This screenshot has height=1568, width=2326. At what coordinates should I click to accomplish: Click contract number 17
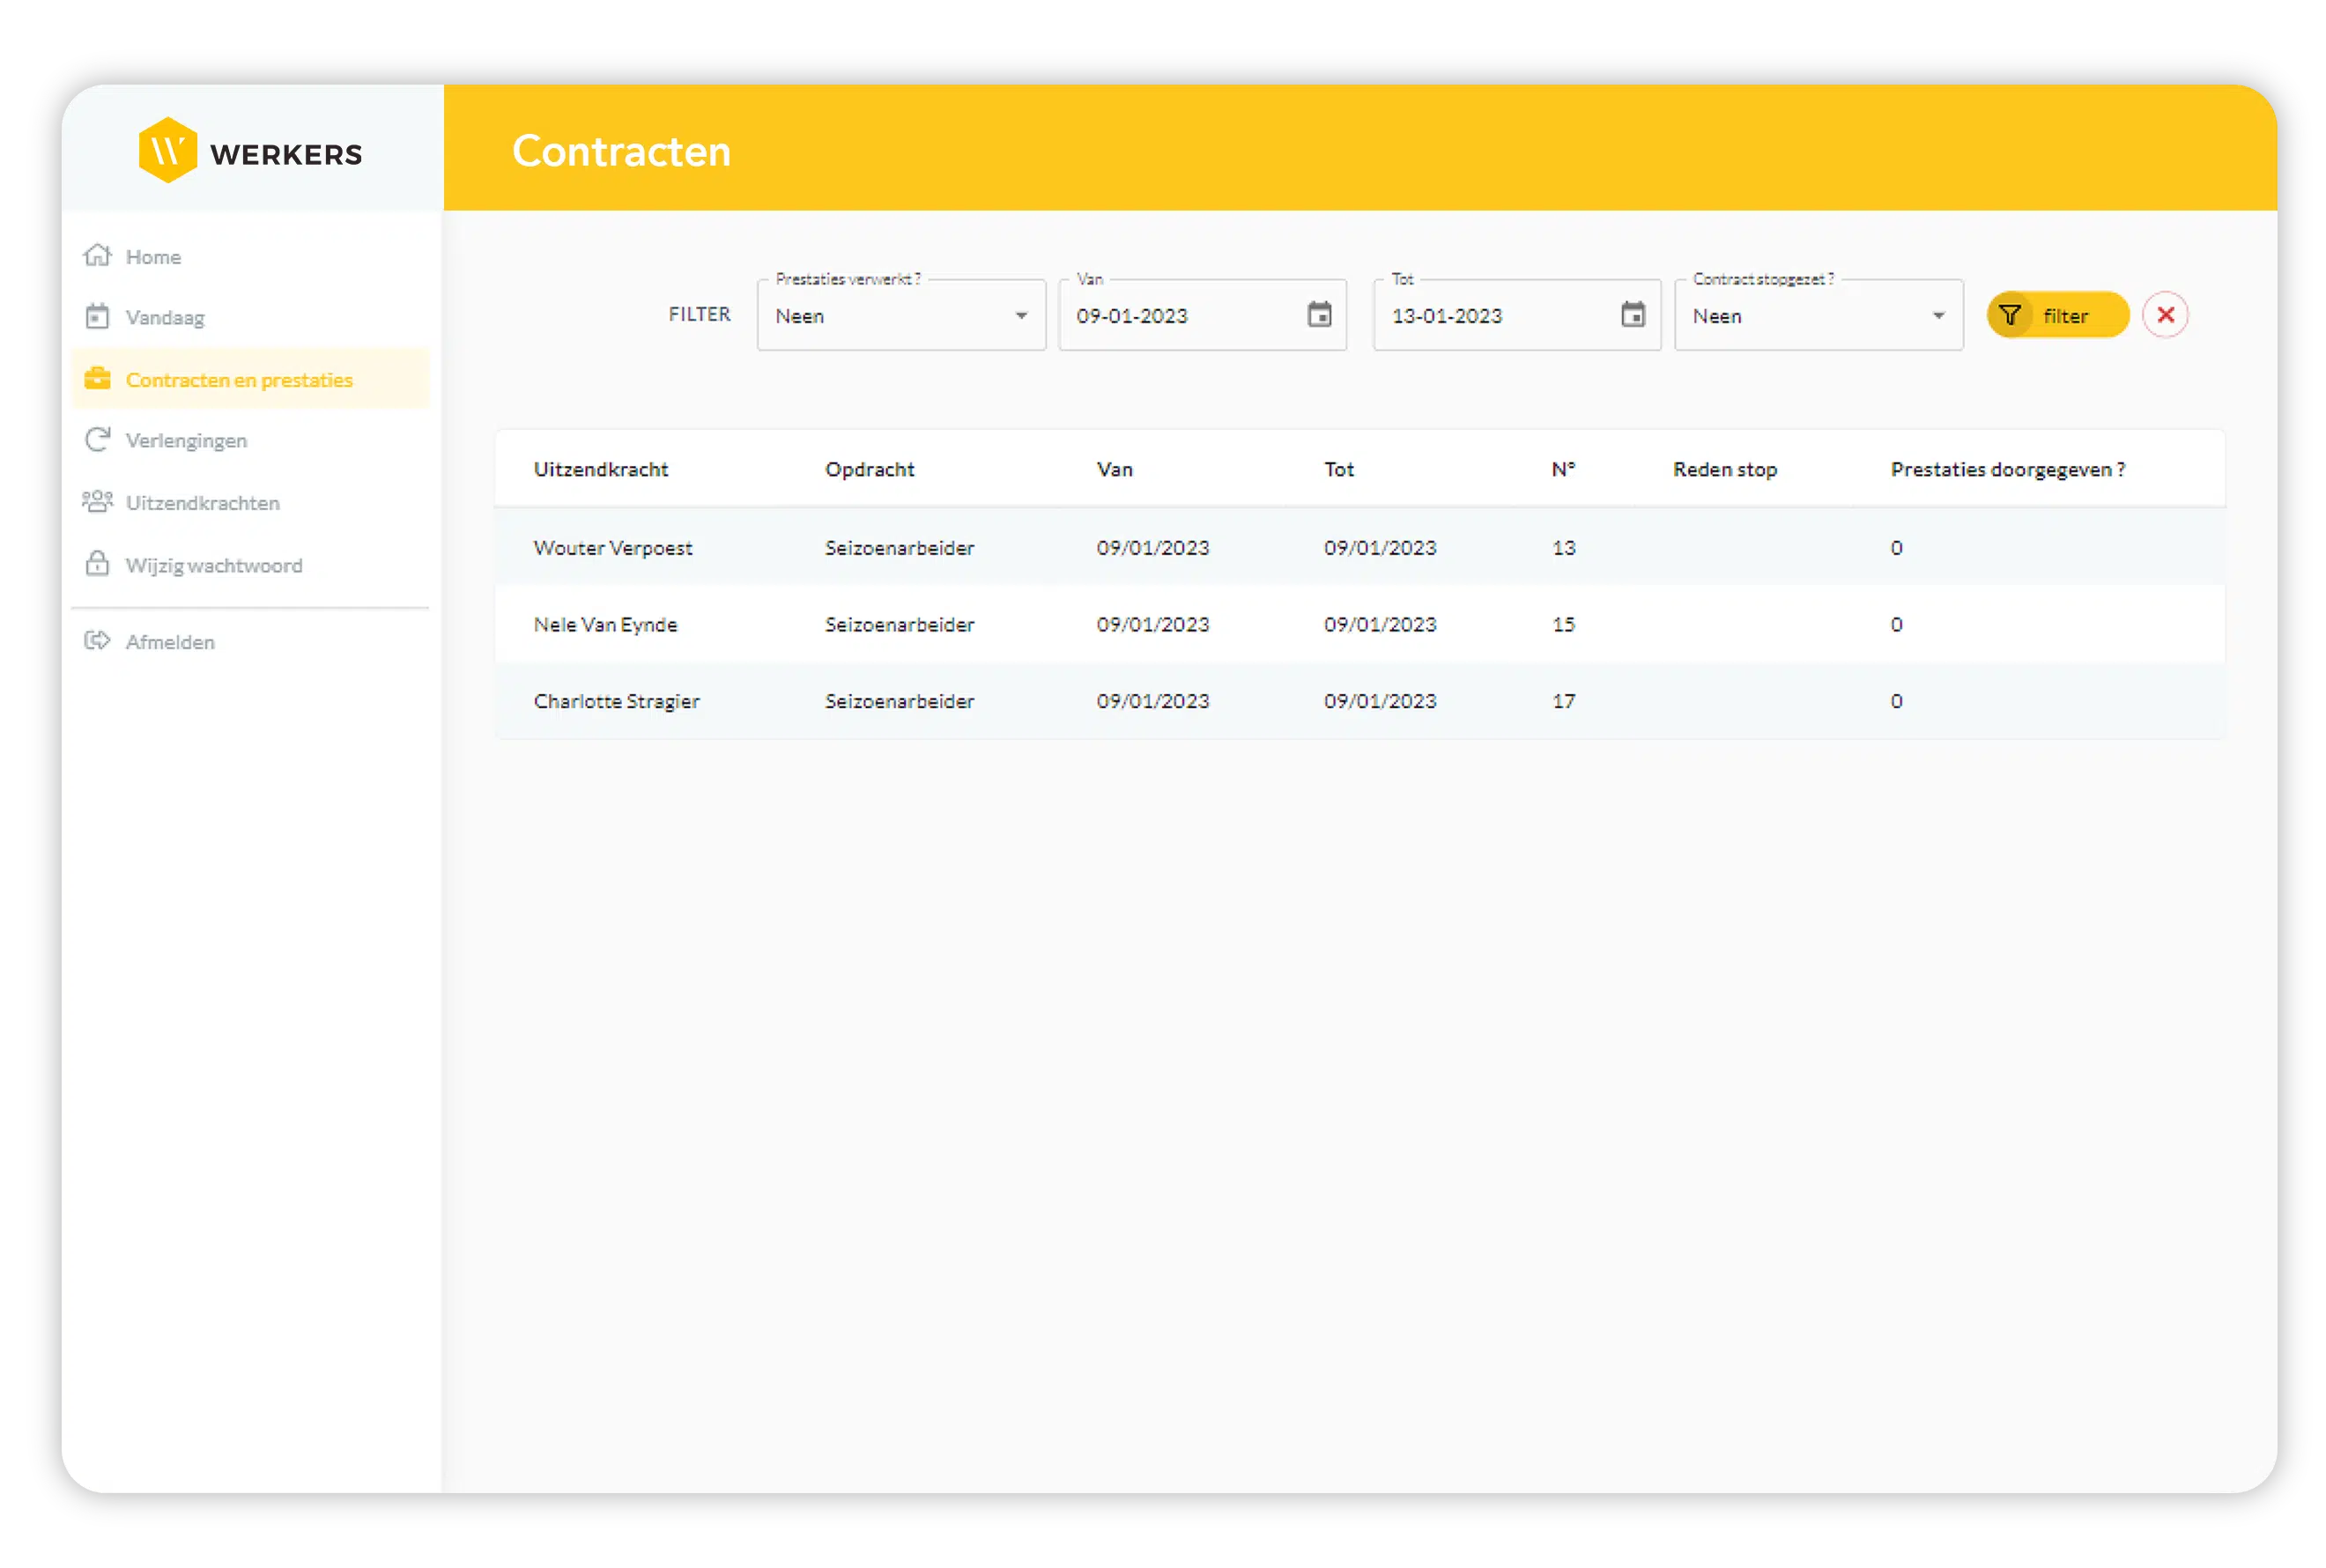[x=1563, y=701]
